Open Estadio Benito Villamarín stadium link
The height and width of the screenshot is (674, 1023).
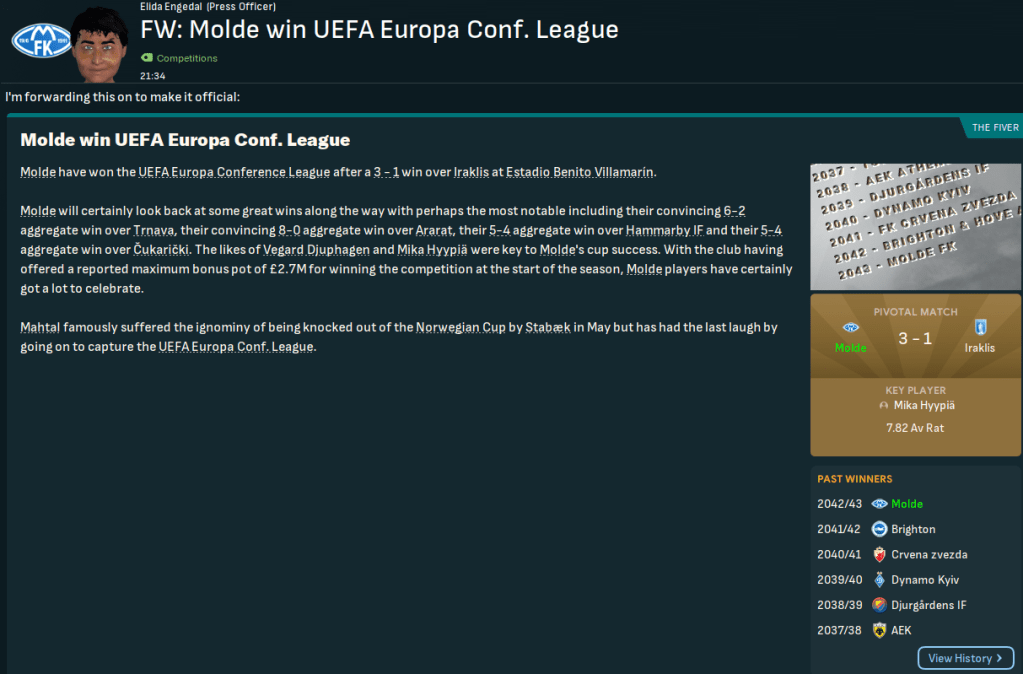[x=580, y=172]
